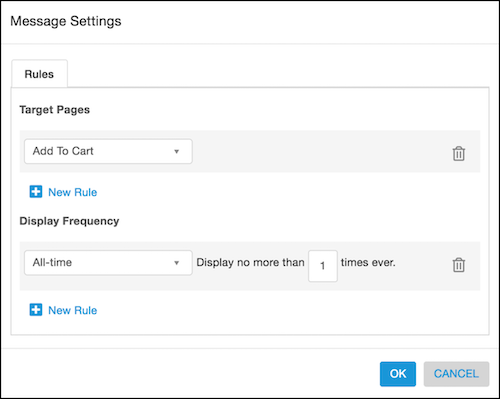Viewport: 500px width, 399px height.
Task: Click the plus icon under Target Pages
Action: pyautogui.click(x=36, y=192)
